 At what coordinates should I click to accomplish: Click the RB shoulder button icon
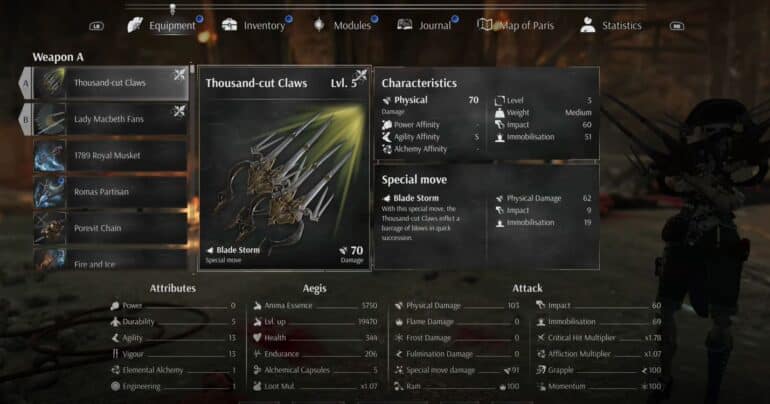(677, 26)
